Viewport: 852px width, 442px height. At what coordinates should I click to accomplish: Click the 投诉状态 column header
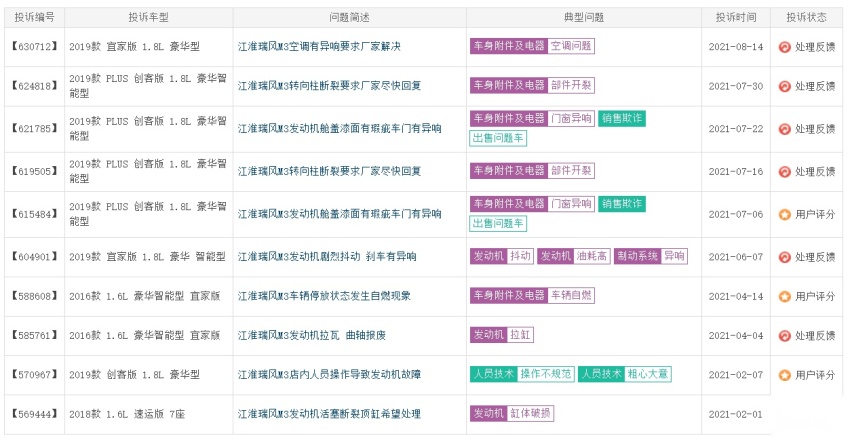coord(806,17)
